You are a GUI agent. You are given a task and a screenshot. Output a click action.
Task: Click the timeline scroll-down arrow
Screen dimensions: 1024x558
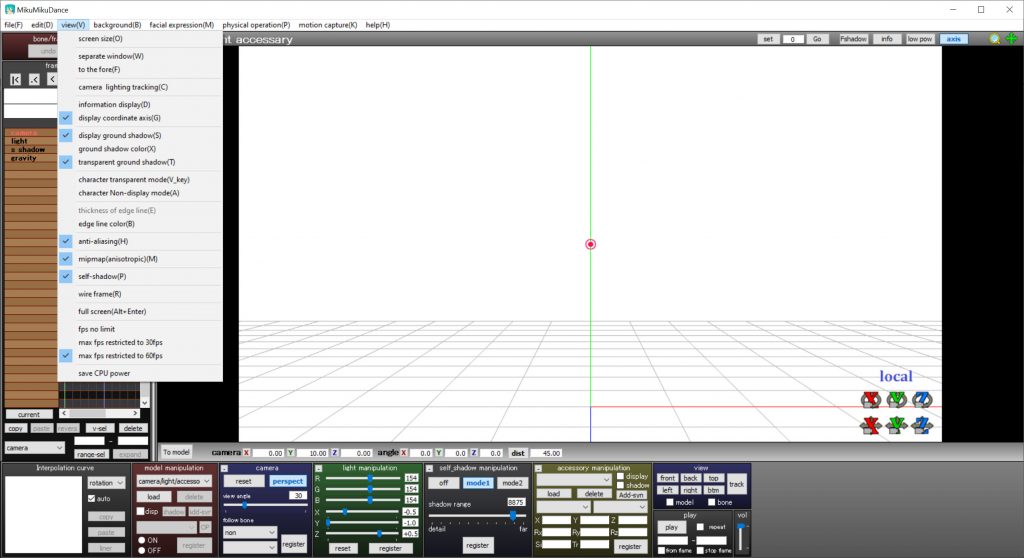(x=145, y=403)
